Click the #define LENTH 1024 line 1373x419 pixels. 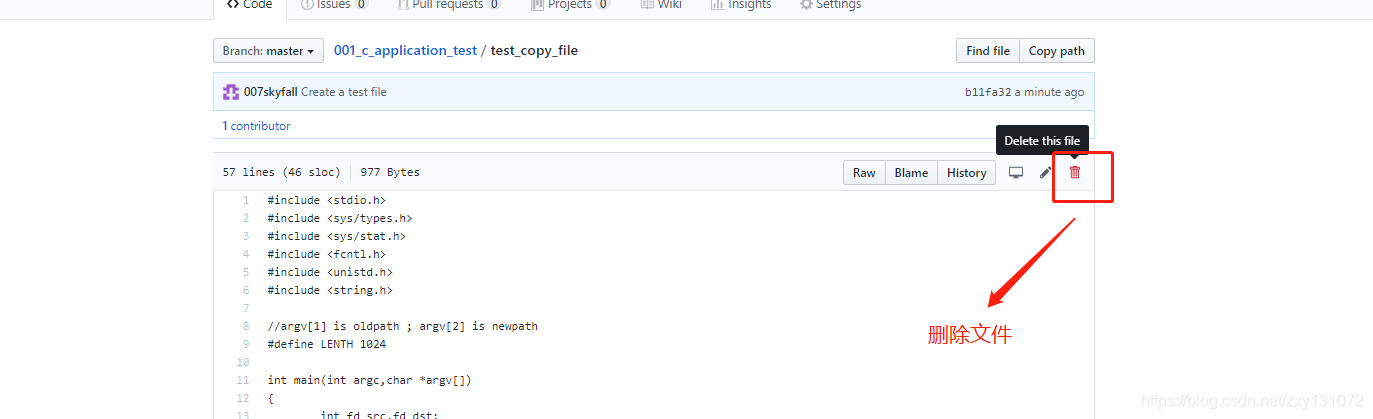(x=326, y=344)
